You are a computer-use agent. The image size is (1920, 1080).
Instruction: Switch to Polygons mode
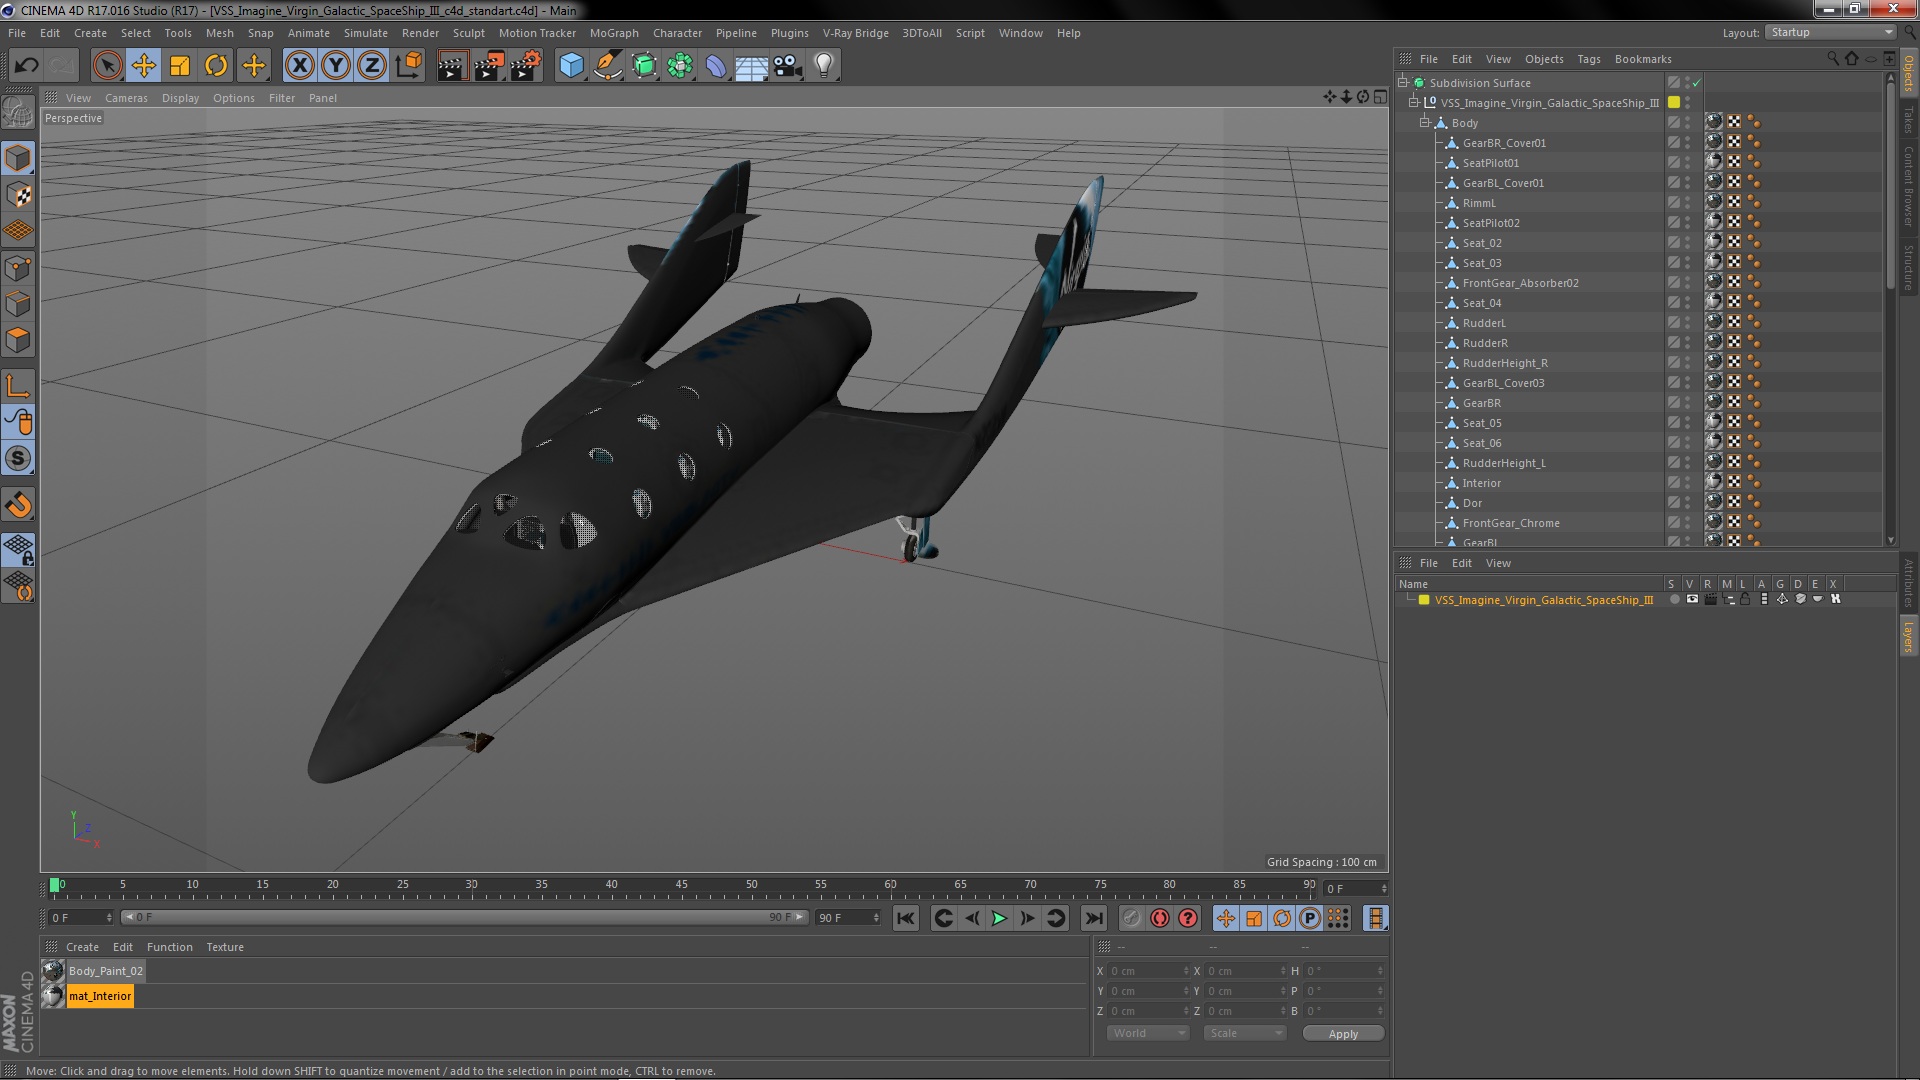coord(18,340)
